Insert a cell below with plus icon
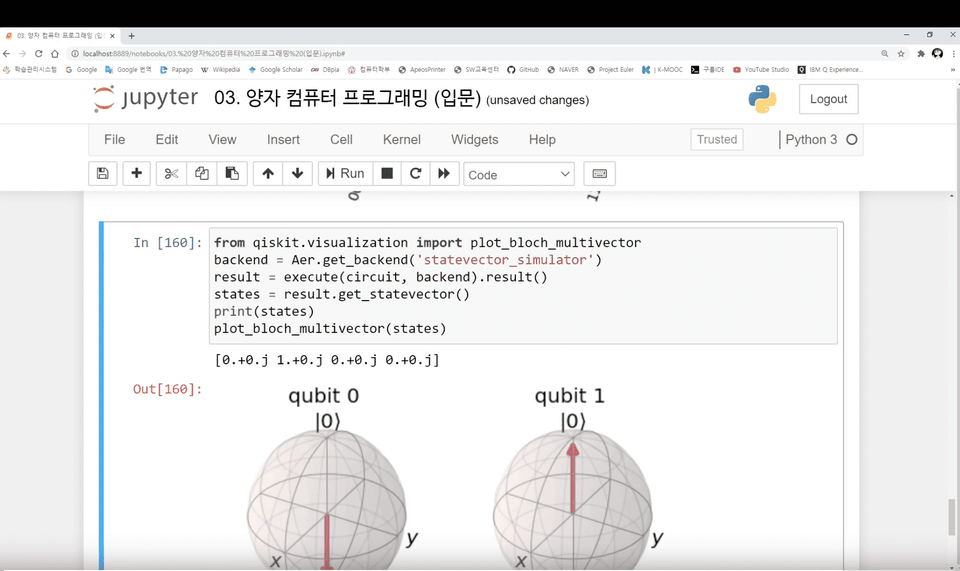Screen dimensions: 960x571 coord(137,174)
